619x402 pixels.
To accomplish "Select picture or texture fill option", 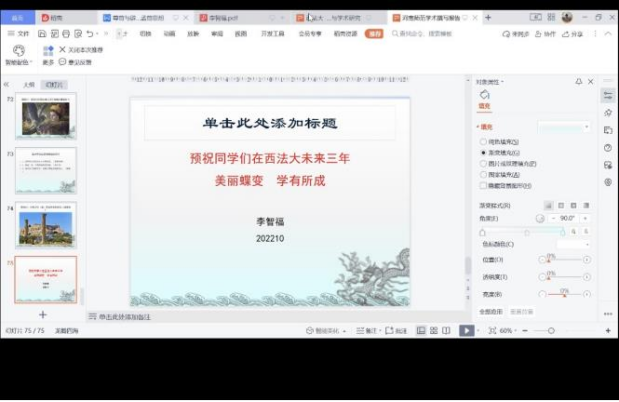I will pyautogui.click(x=484, y=163).
